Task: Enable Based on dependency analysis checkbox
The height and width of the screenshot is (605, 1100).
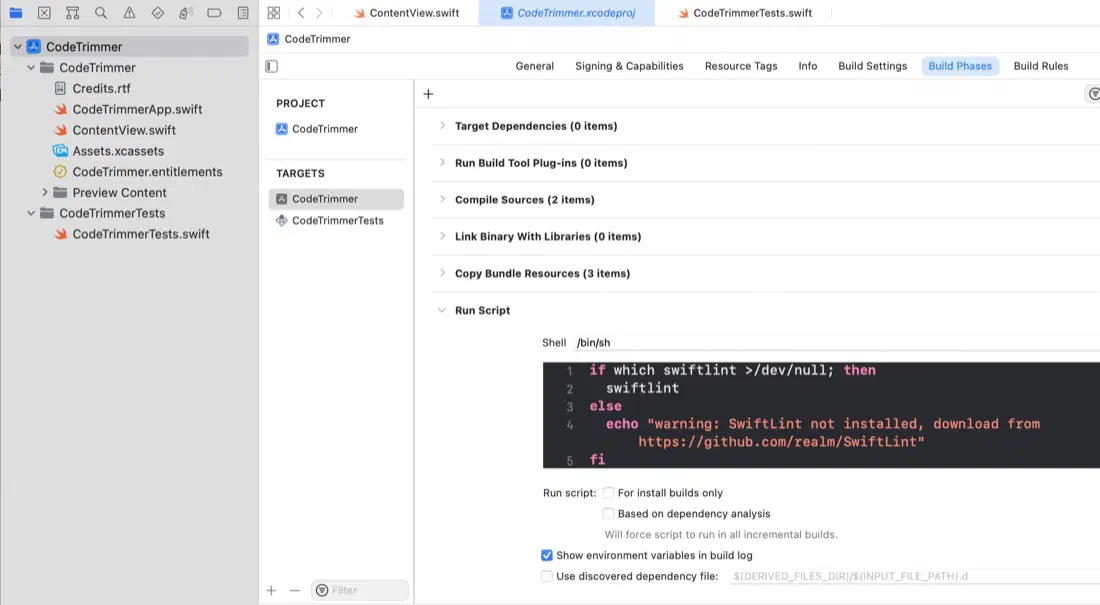Action: pos(608,514)
